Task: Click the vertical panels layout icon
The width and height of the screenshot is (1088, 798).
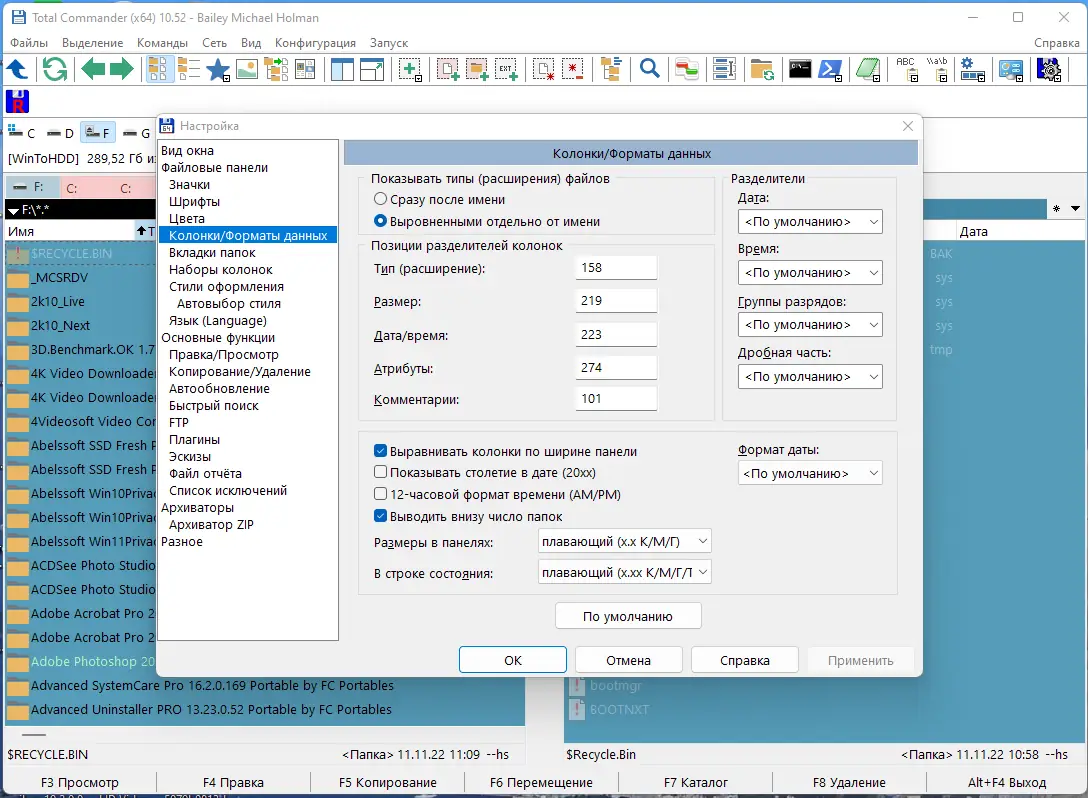Action: (x=342, y=69)
